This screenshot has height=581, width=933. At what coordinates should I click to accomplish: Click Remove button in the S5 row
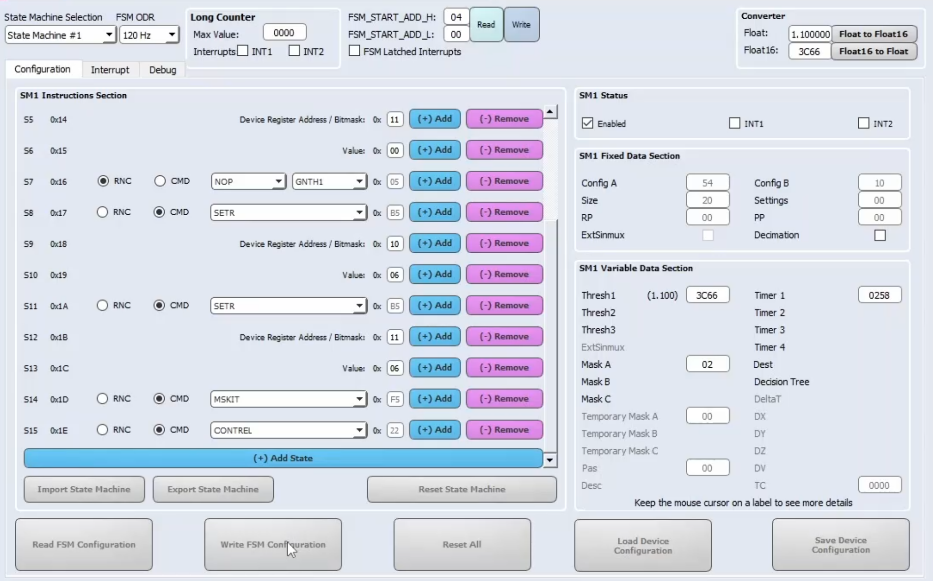[x=504, y=119]
